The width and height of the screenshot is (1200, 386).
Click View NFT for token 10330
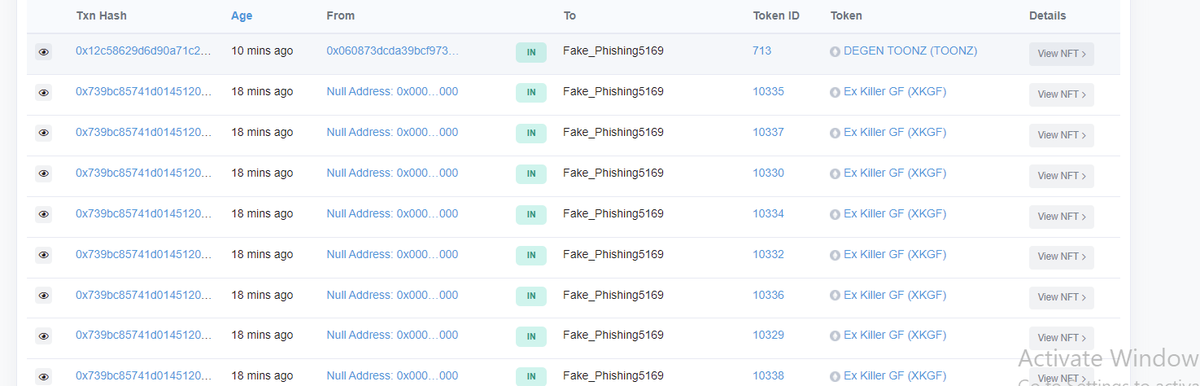1061,176
